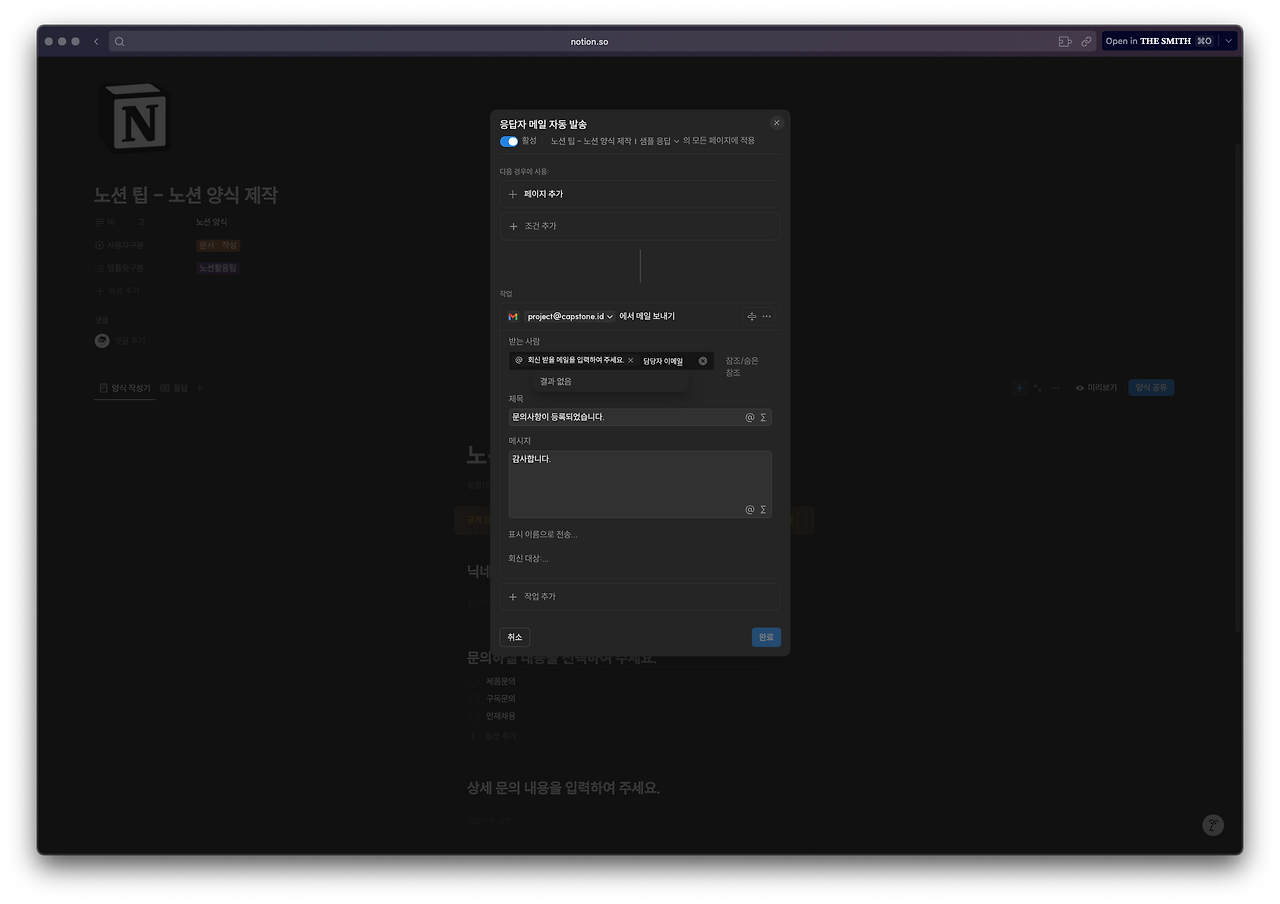1280x904 pixels.
Task: Expand the 샘플 응답 dropdown in the header
Action: point(674,141)
